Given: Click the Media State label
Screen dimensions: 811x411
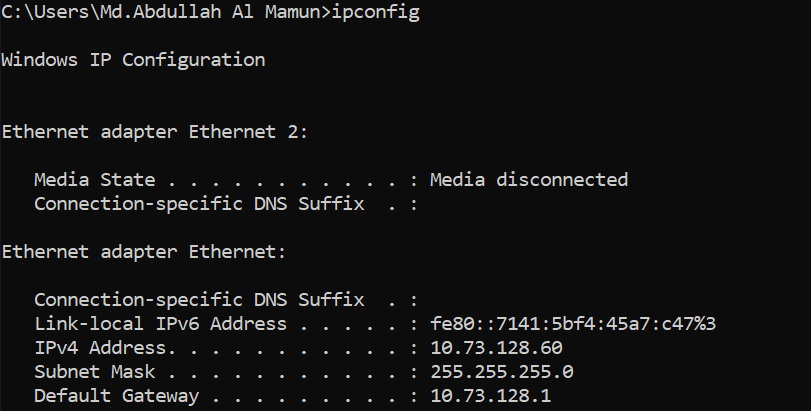Looking at the screenshot, I should coord(95,179).
